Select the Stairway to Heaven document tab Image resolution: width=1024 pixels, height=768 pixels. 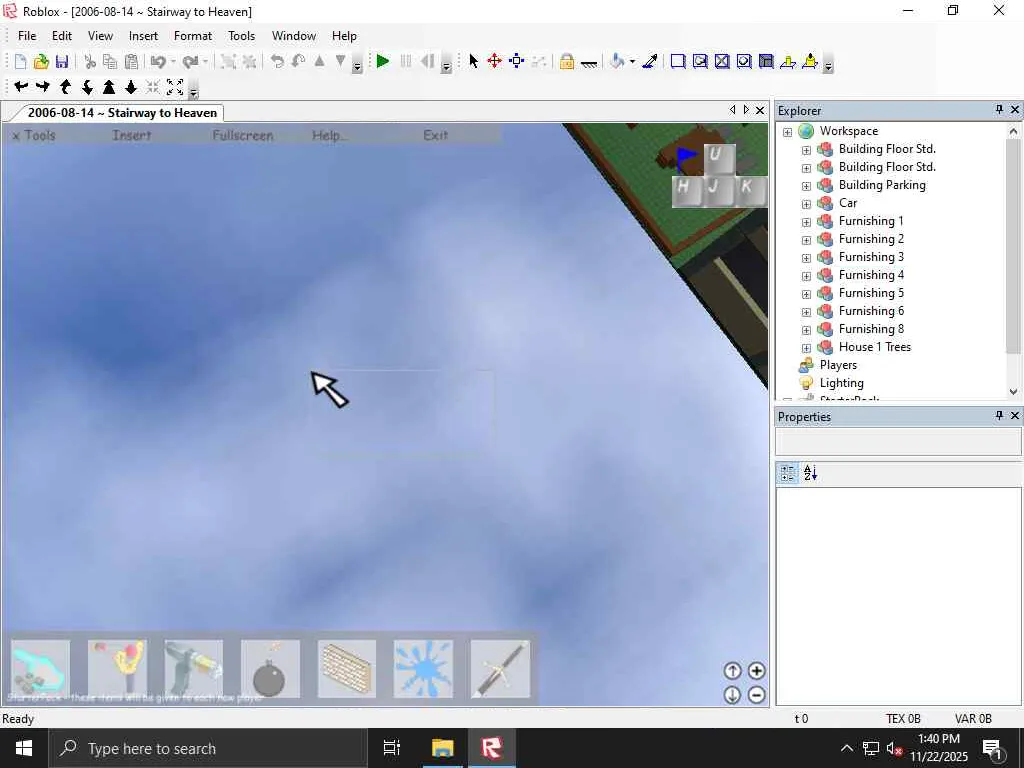click(x=122, y=112)
